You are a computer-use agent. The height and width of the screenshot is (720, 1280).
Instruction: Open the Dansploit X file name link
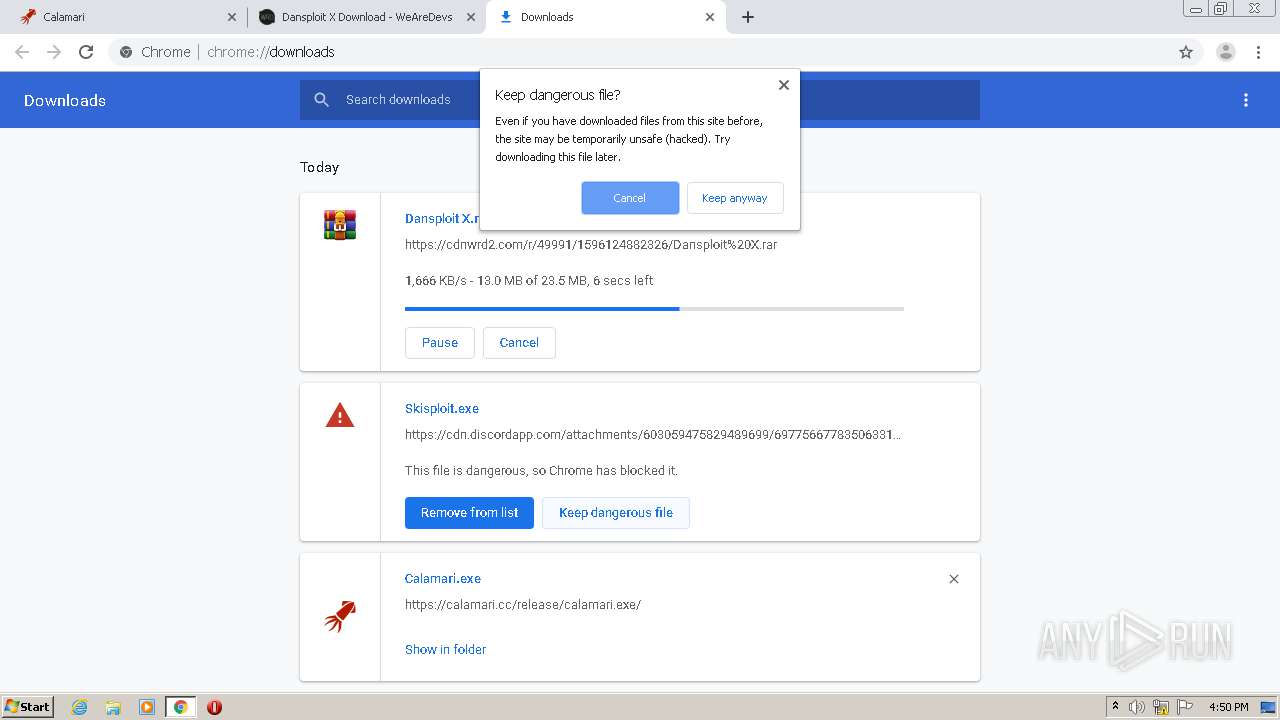tap(442, 218)
